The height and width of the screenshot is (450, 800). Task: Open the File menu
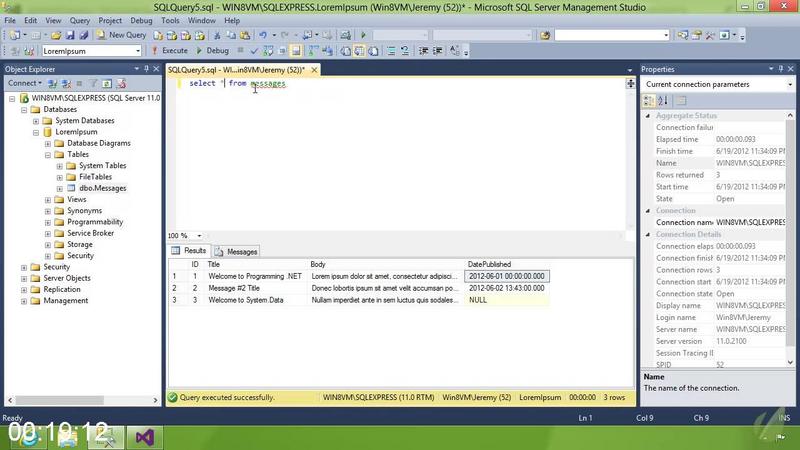pos(10,20)
